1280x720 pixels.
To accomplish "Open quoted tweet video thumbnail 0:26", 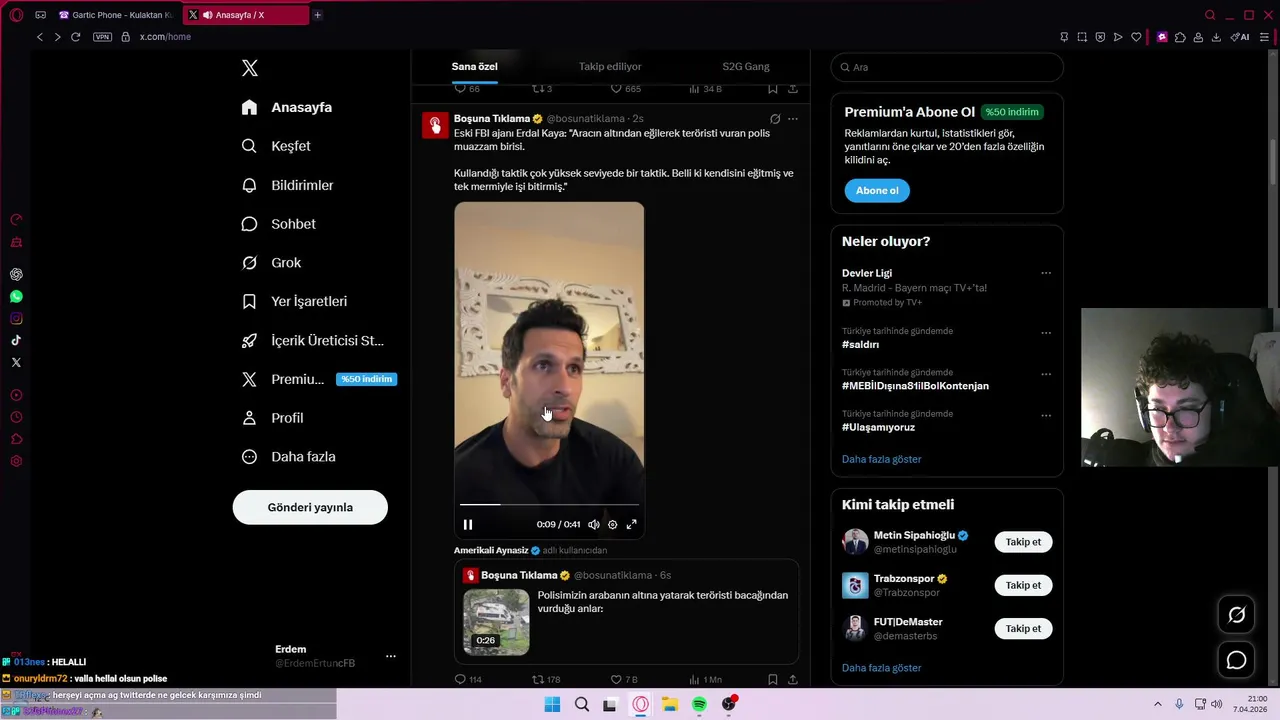I will [496, 622].
